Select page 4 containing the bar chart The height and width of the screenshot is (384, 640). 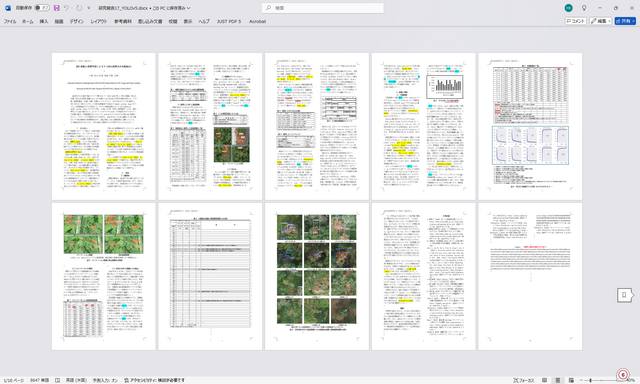coord(423,126)
